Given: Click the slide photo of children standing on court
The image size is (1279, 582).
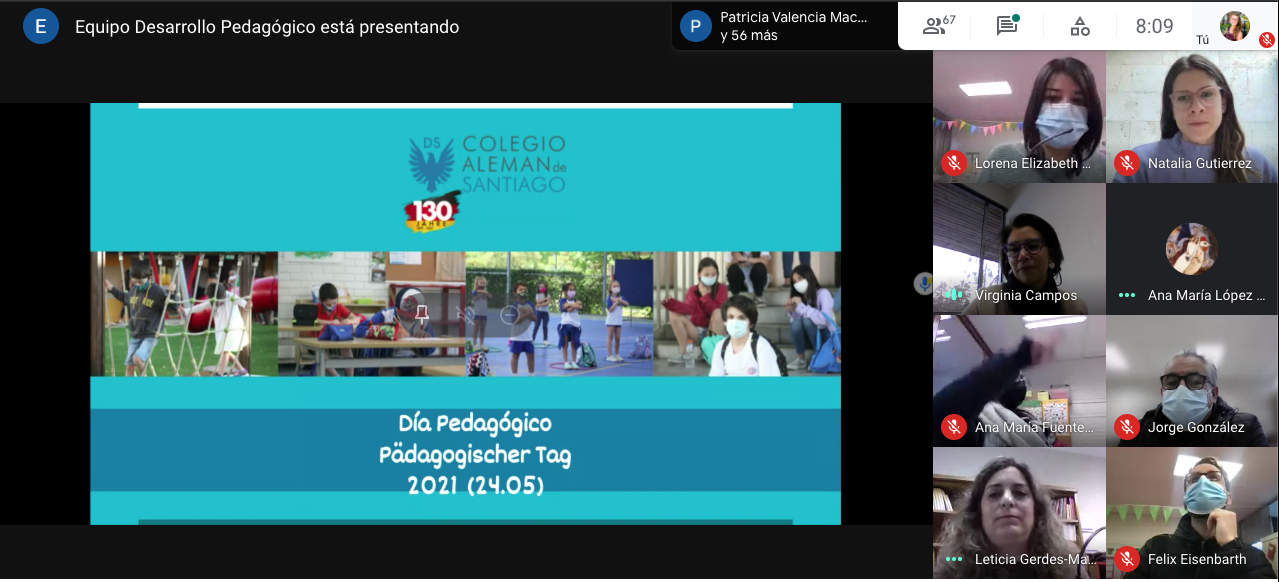Looking at the screenshot, I should [x=559, y=314].
